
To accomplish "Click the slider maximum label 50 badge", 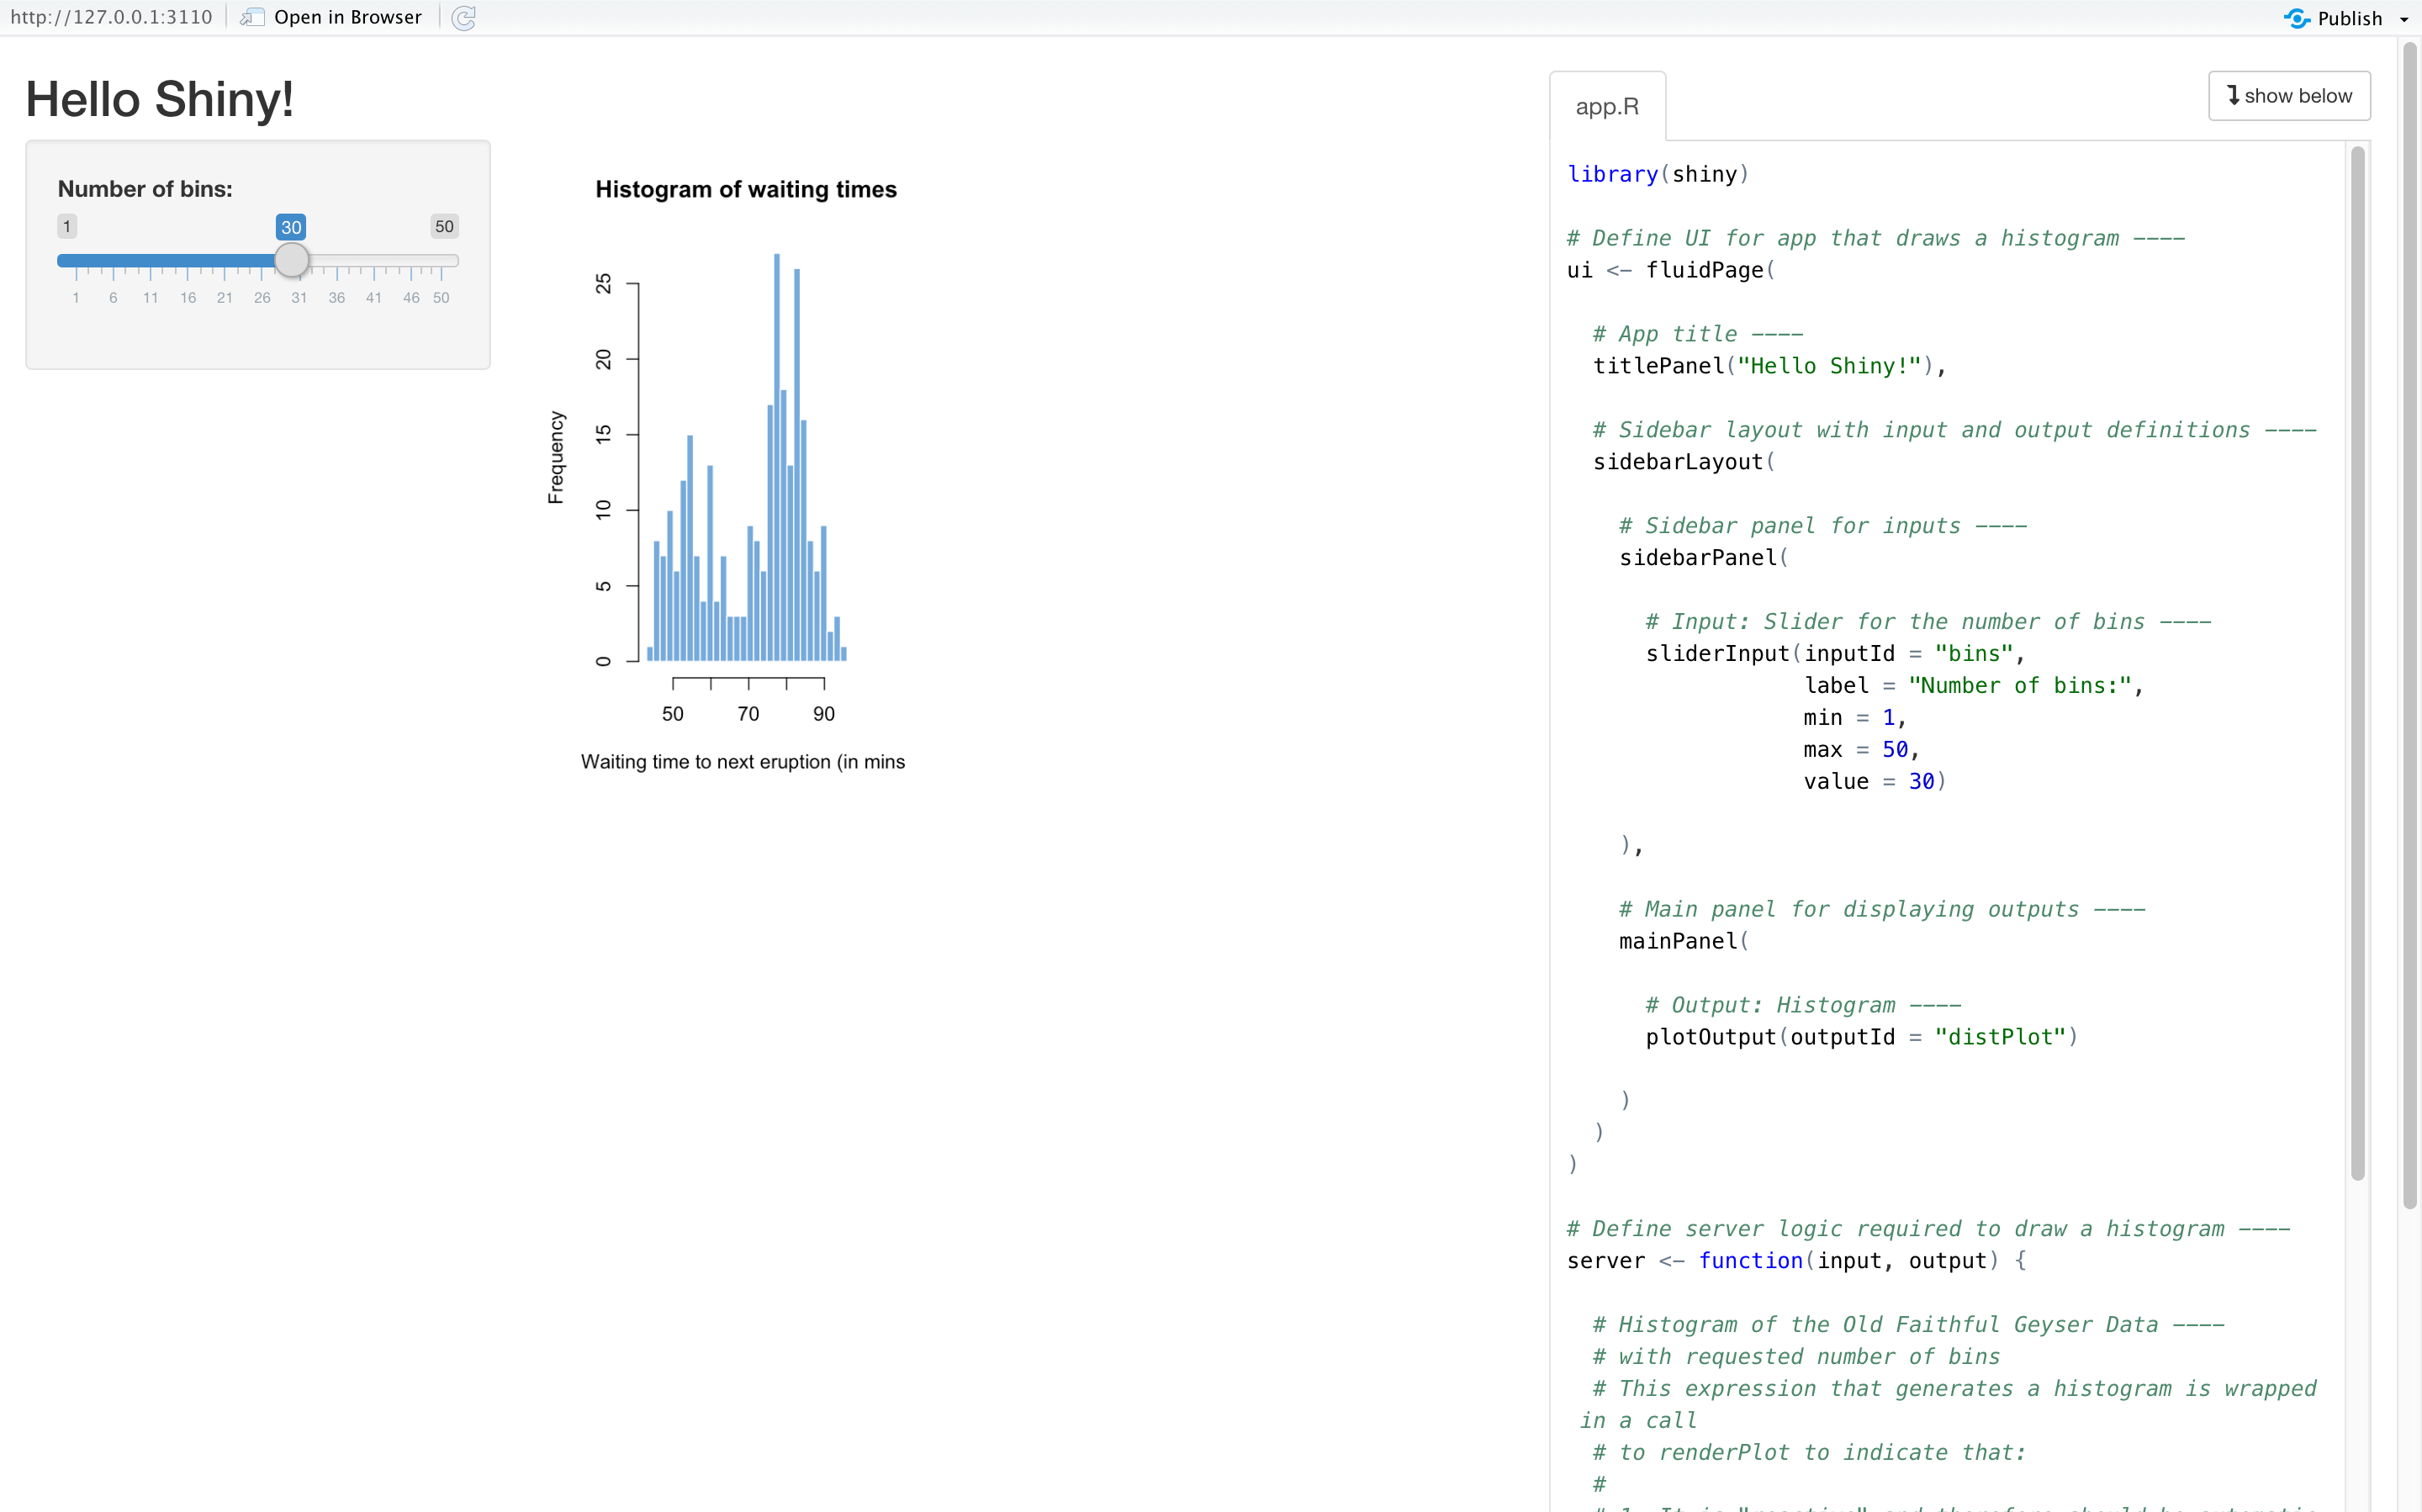I will point(444,226).
